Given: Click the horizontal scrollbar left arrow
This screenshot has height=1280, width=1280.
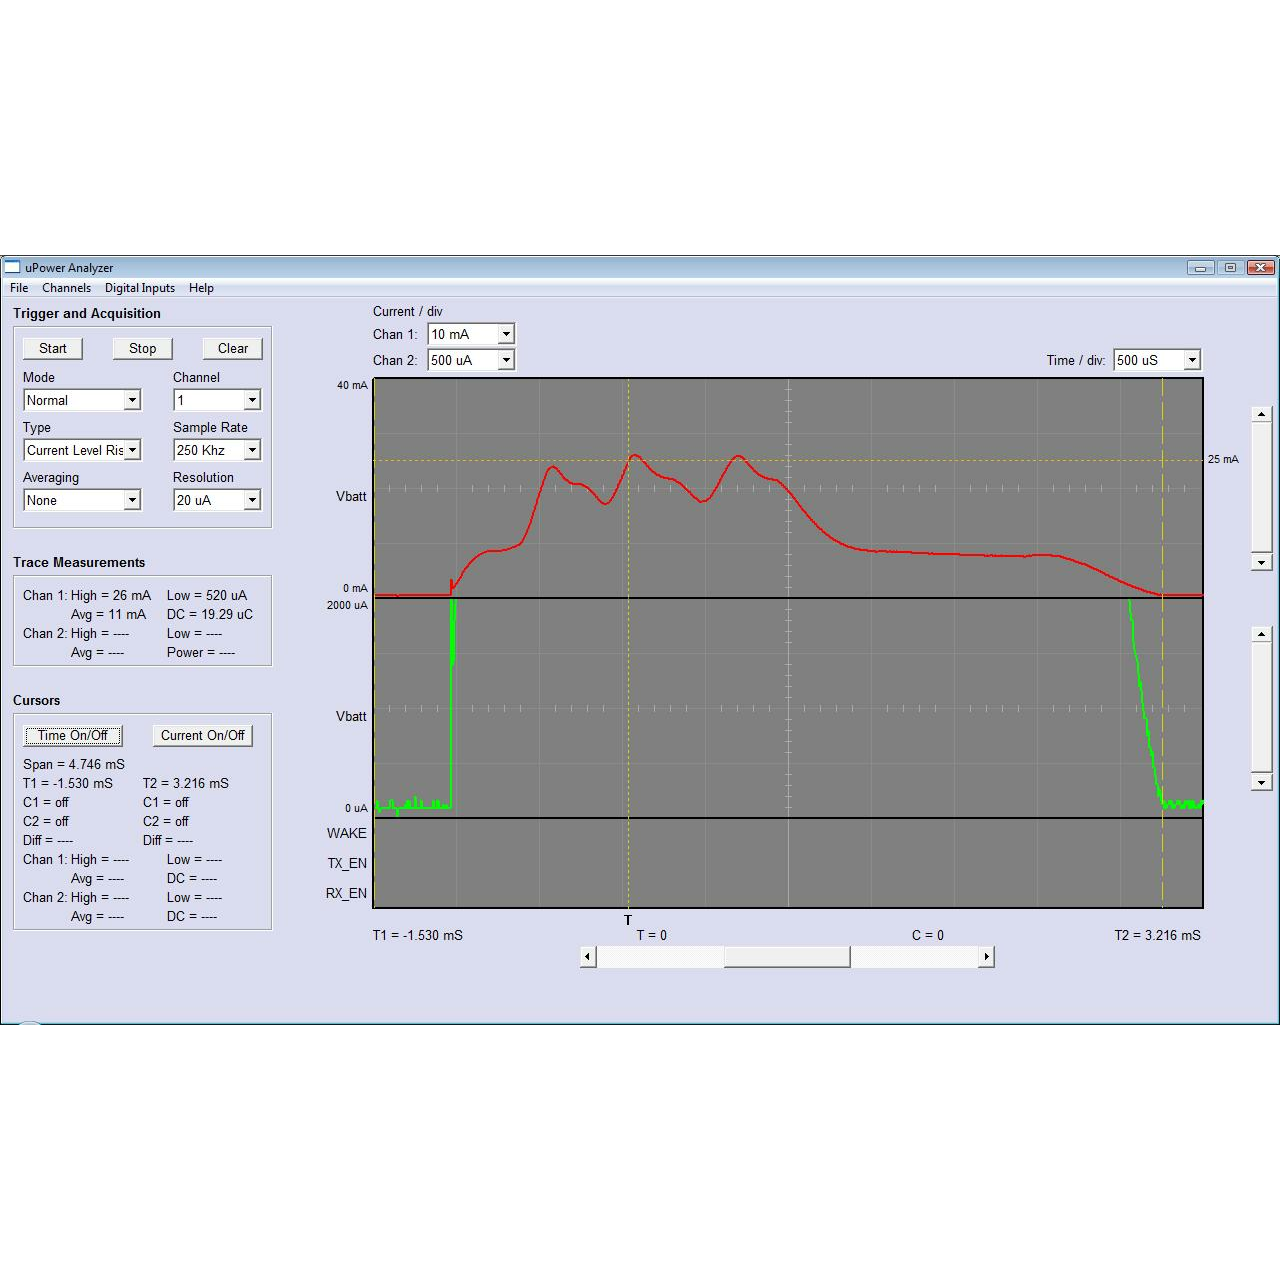Looking at the screenshot, I should click(588, 957).
